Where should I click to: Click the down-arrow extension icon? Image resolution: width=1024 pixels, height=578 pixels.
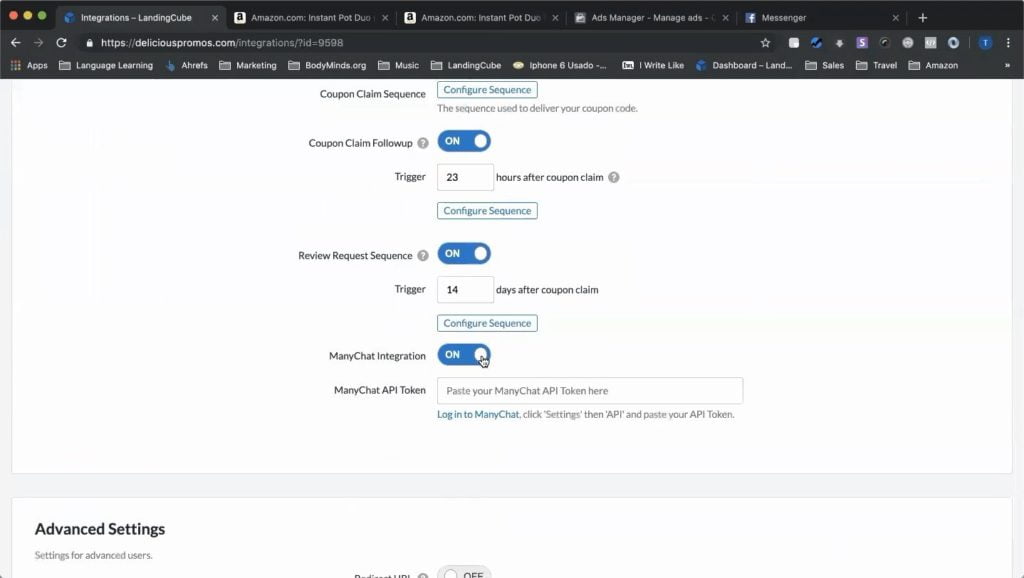tap(839, 42)
